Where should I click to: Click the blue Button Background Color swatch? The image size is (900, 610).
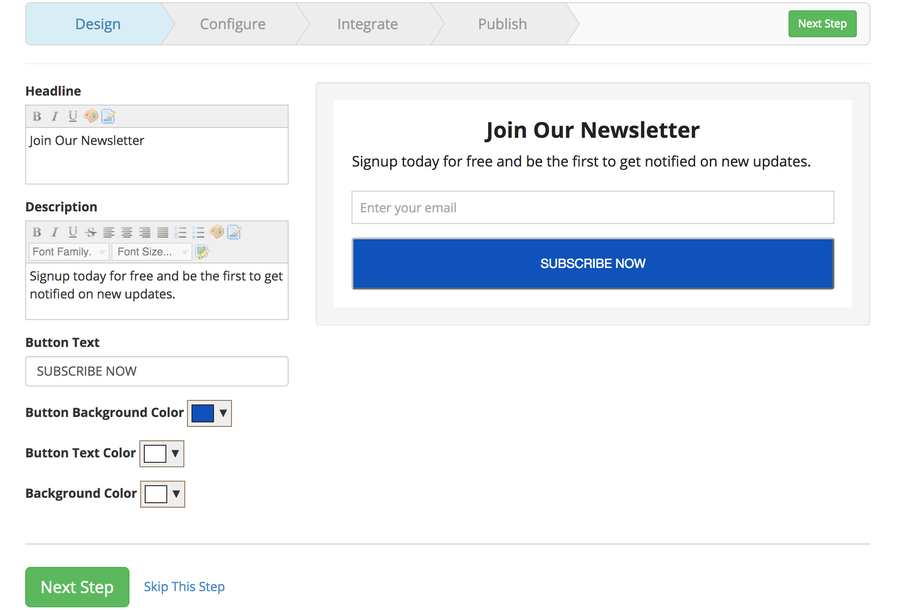203,413
